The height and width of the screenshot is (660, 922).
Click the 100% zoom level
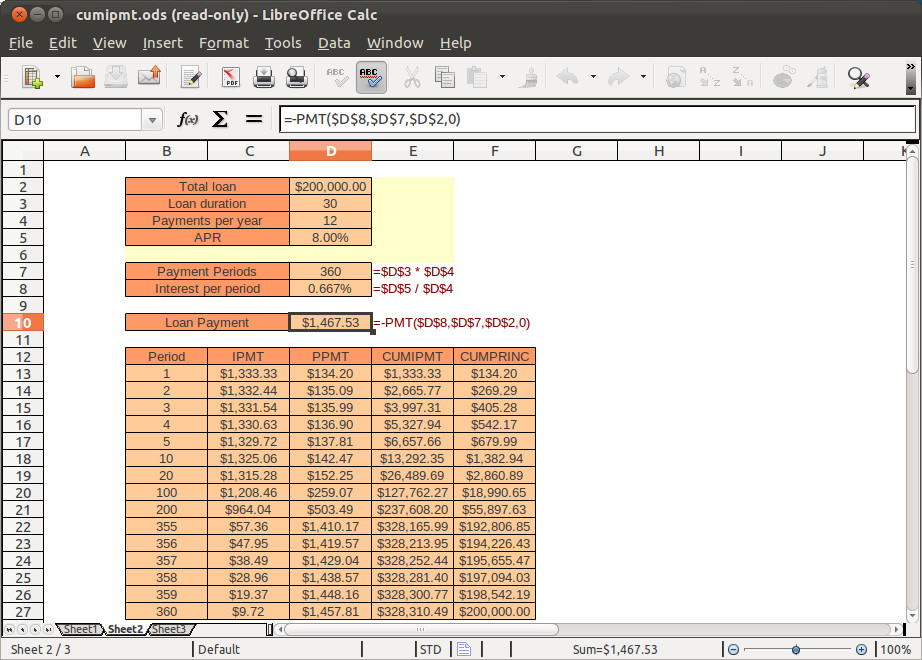(x=896, y=649)
